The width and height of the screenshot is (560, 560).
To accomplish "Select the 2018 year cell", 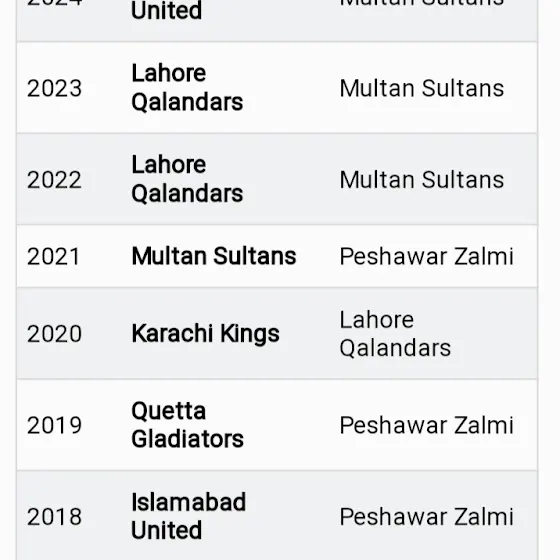I will tap(54, 516).
